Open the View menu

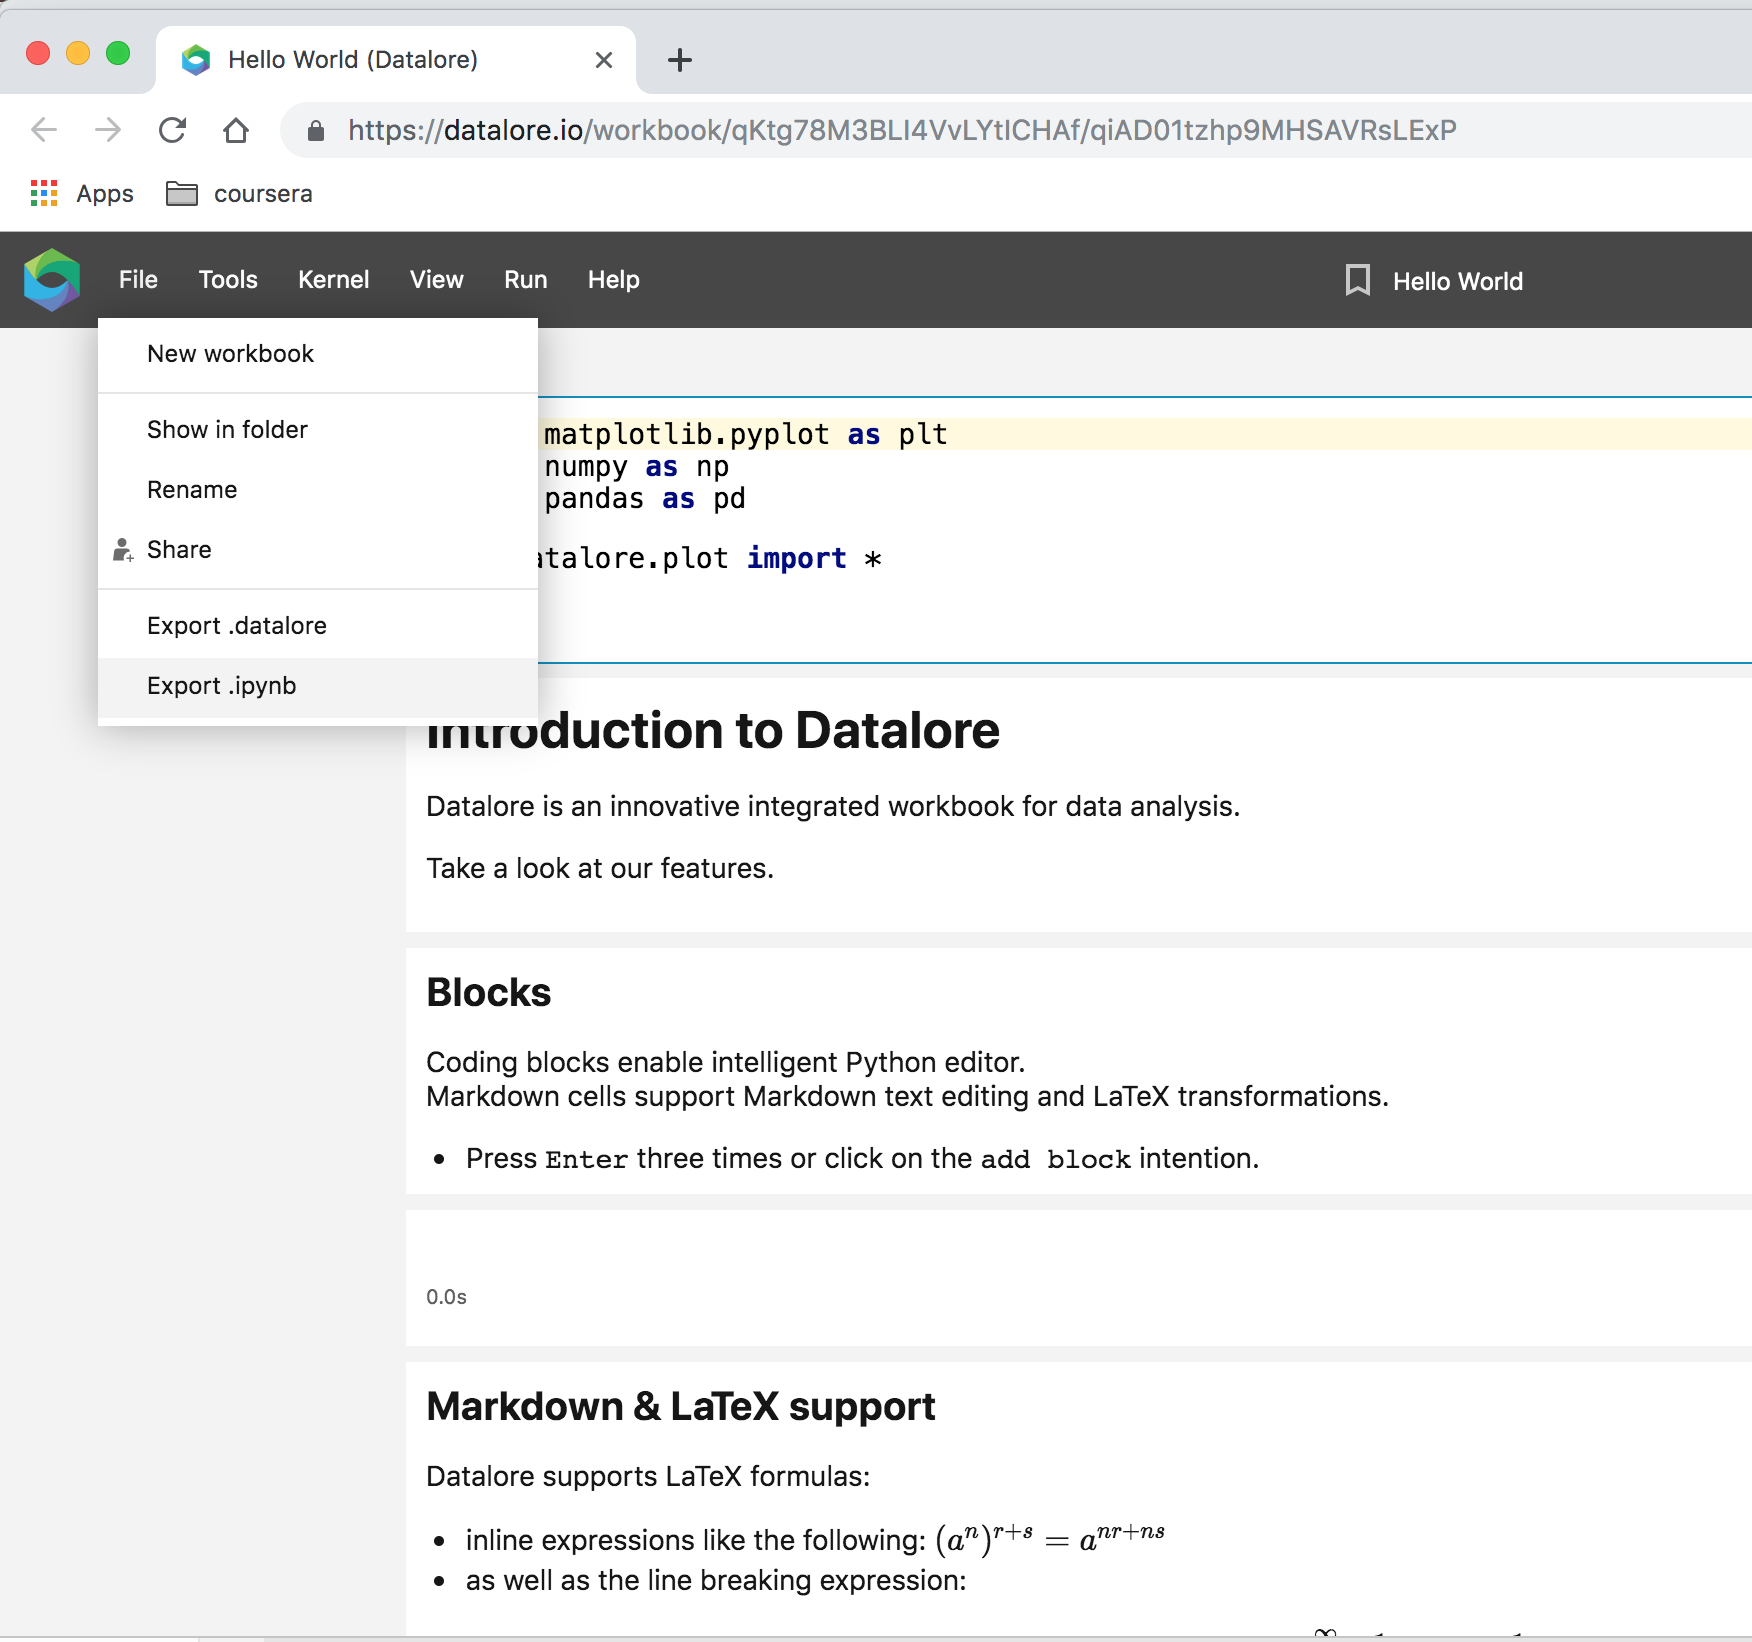tap(436, 280)
